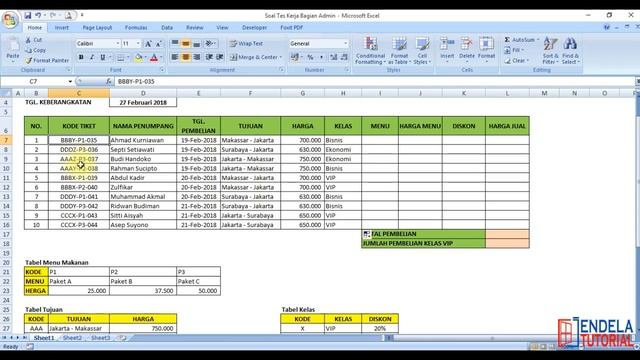Click the Paste Options smart tag icon
Screen dimensions: 640x360
point(367,234)
